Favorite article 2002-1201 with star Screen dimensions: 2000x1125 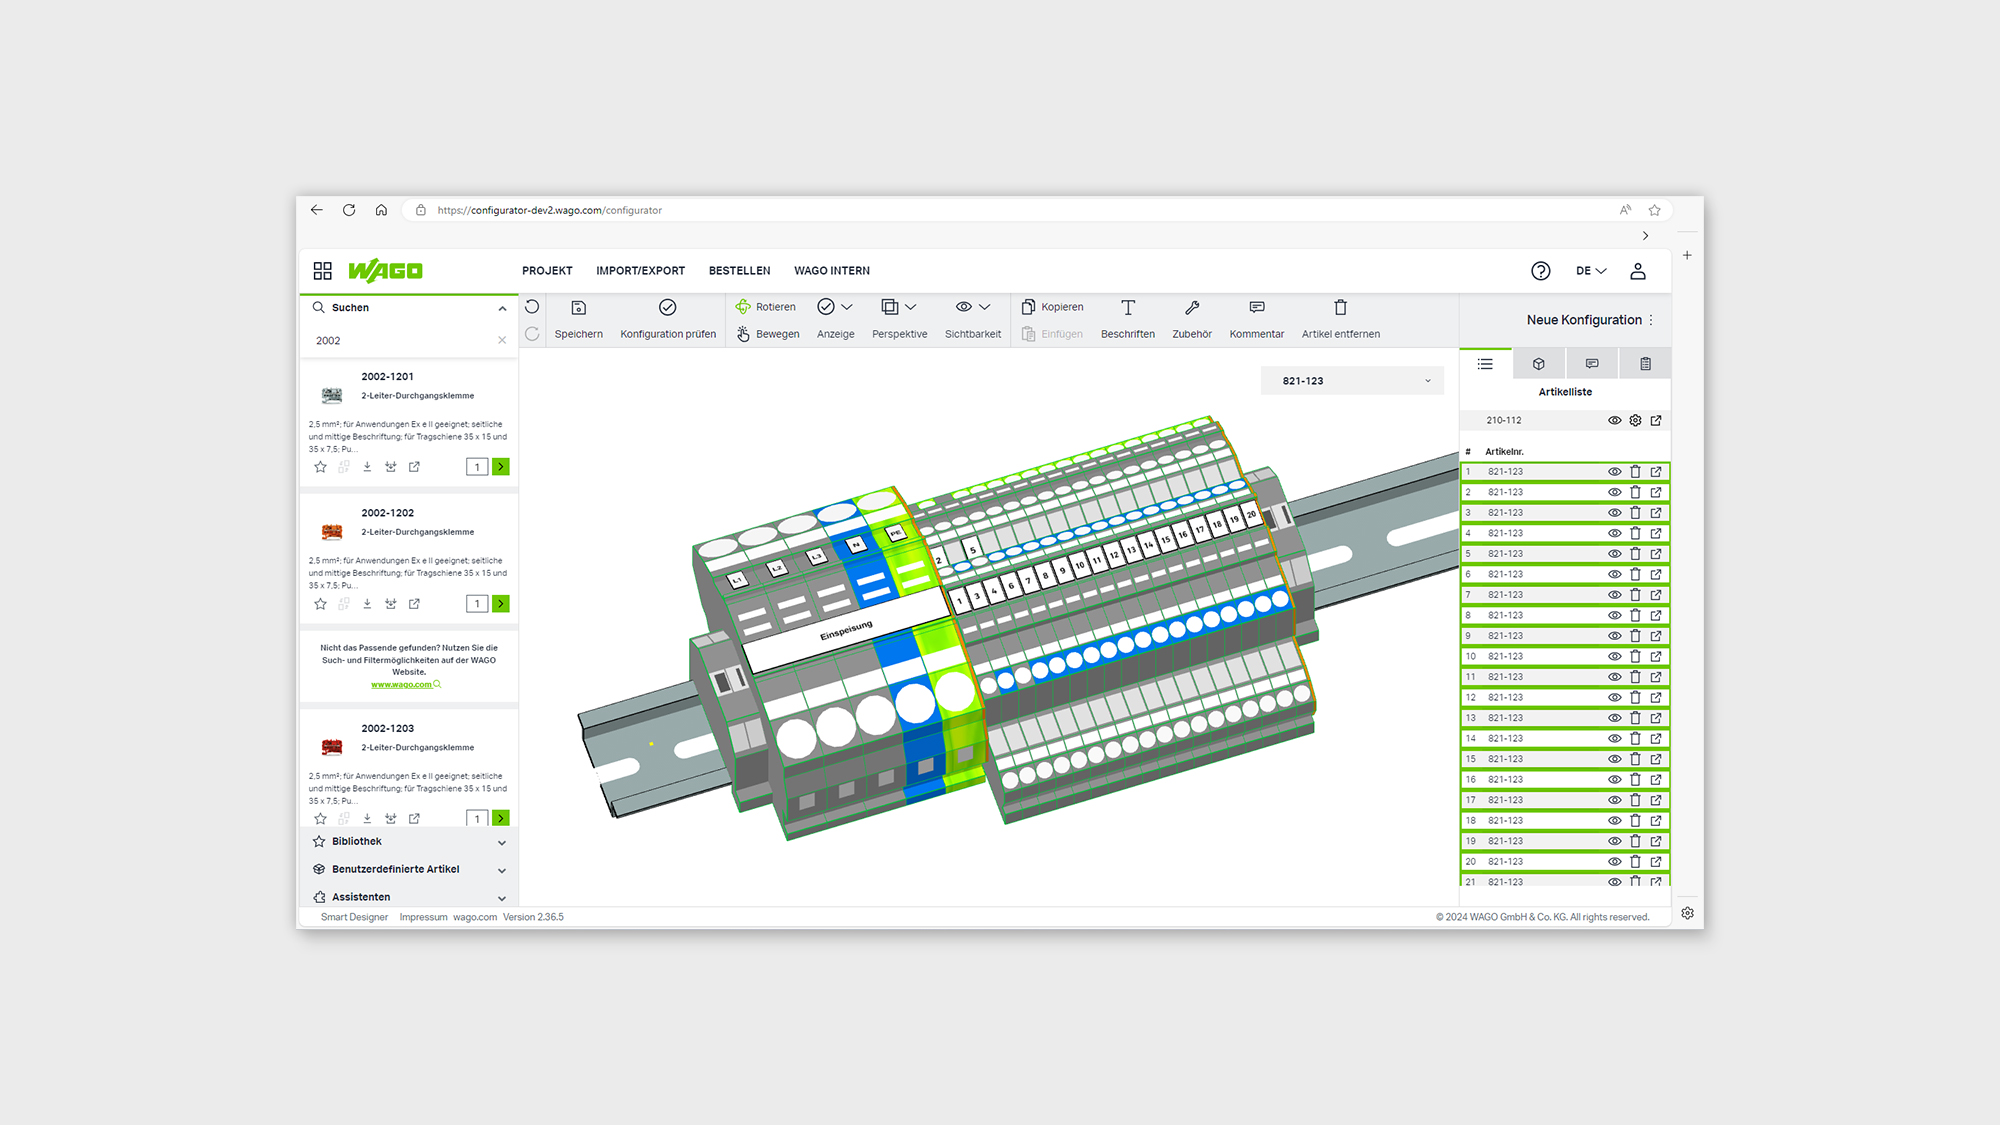click(x=320, y=467)
